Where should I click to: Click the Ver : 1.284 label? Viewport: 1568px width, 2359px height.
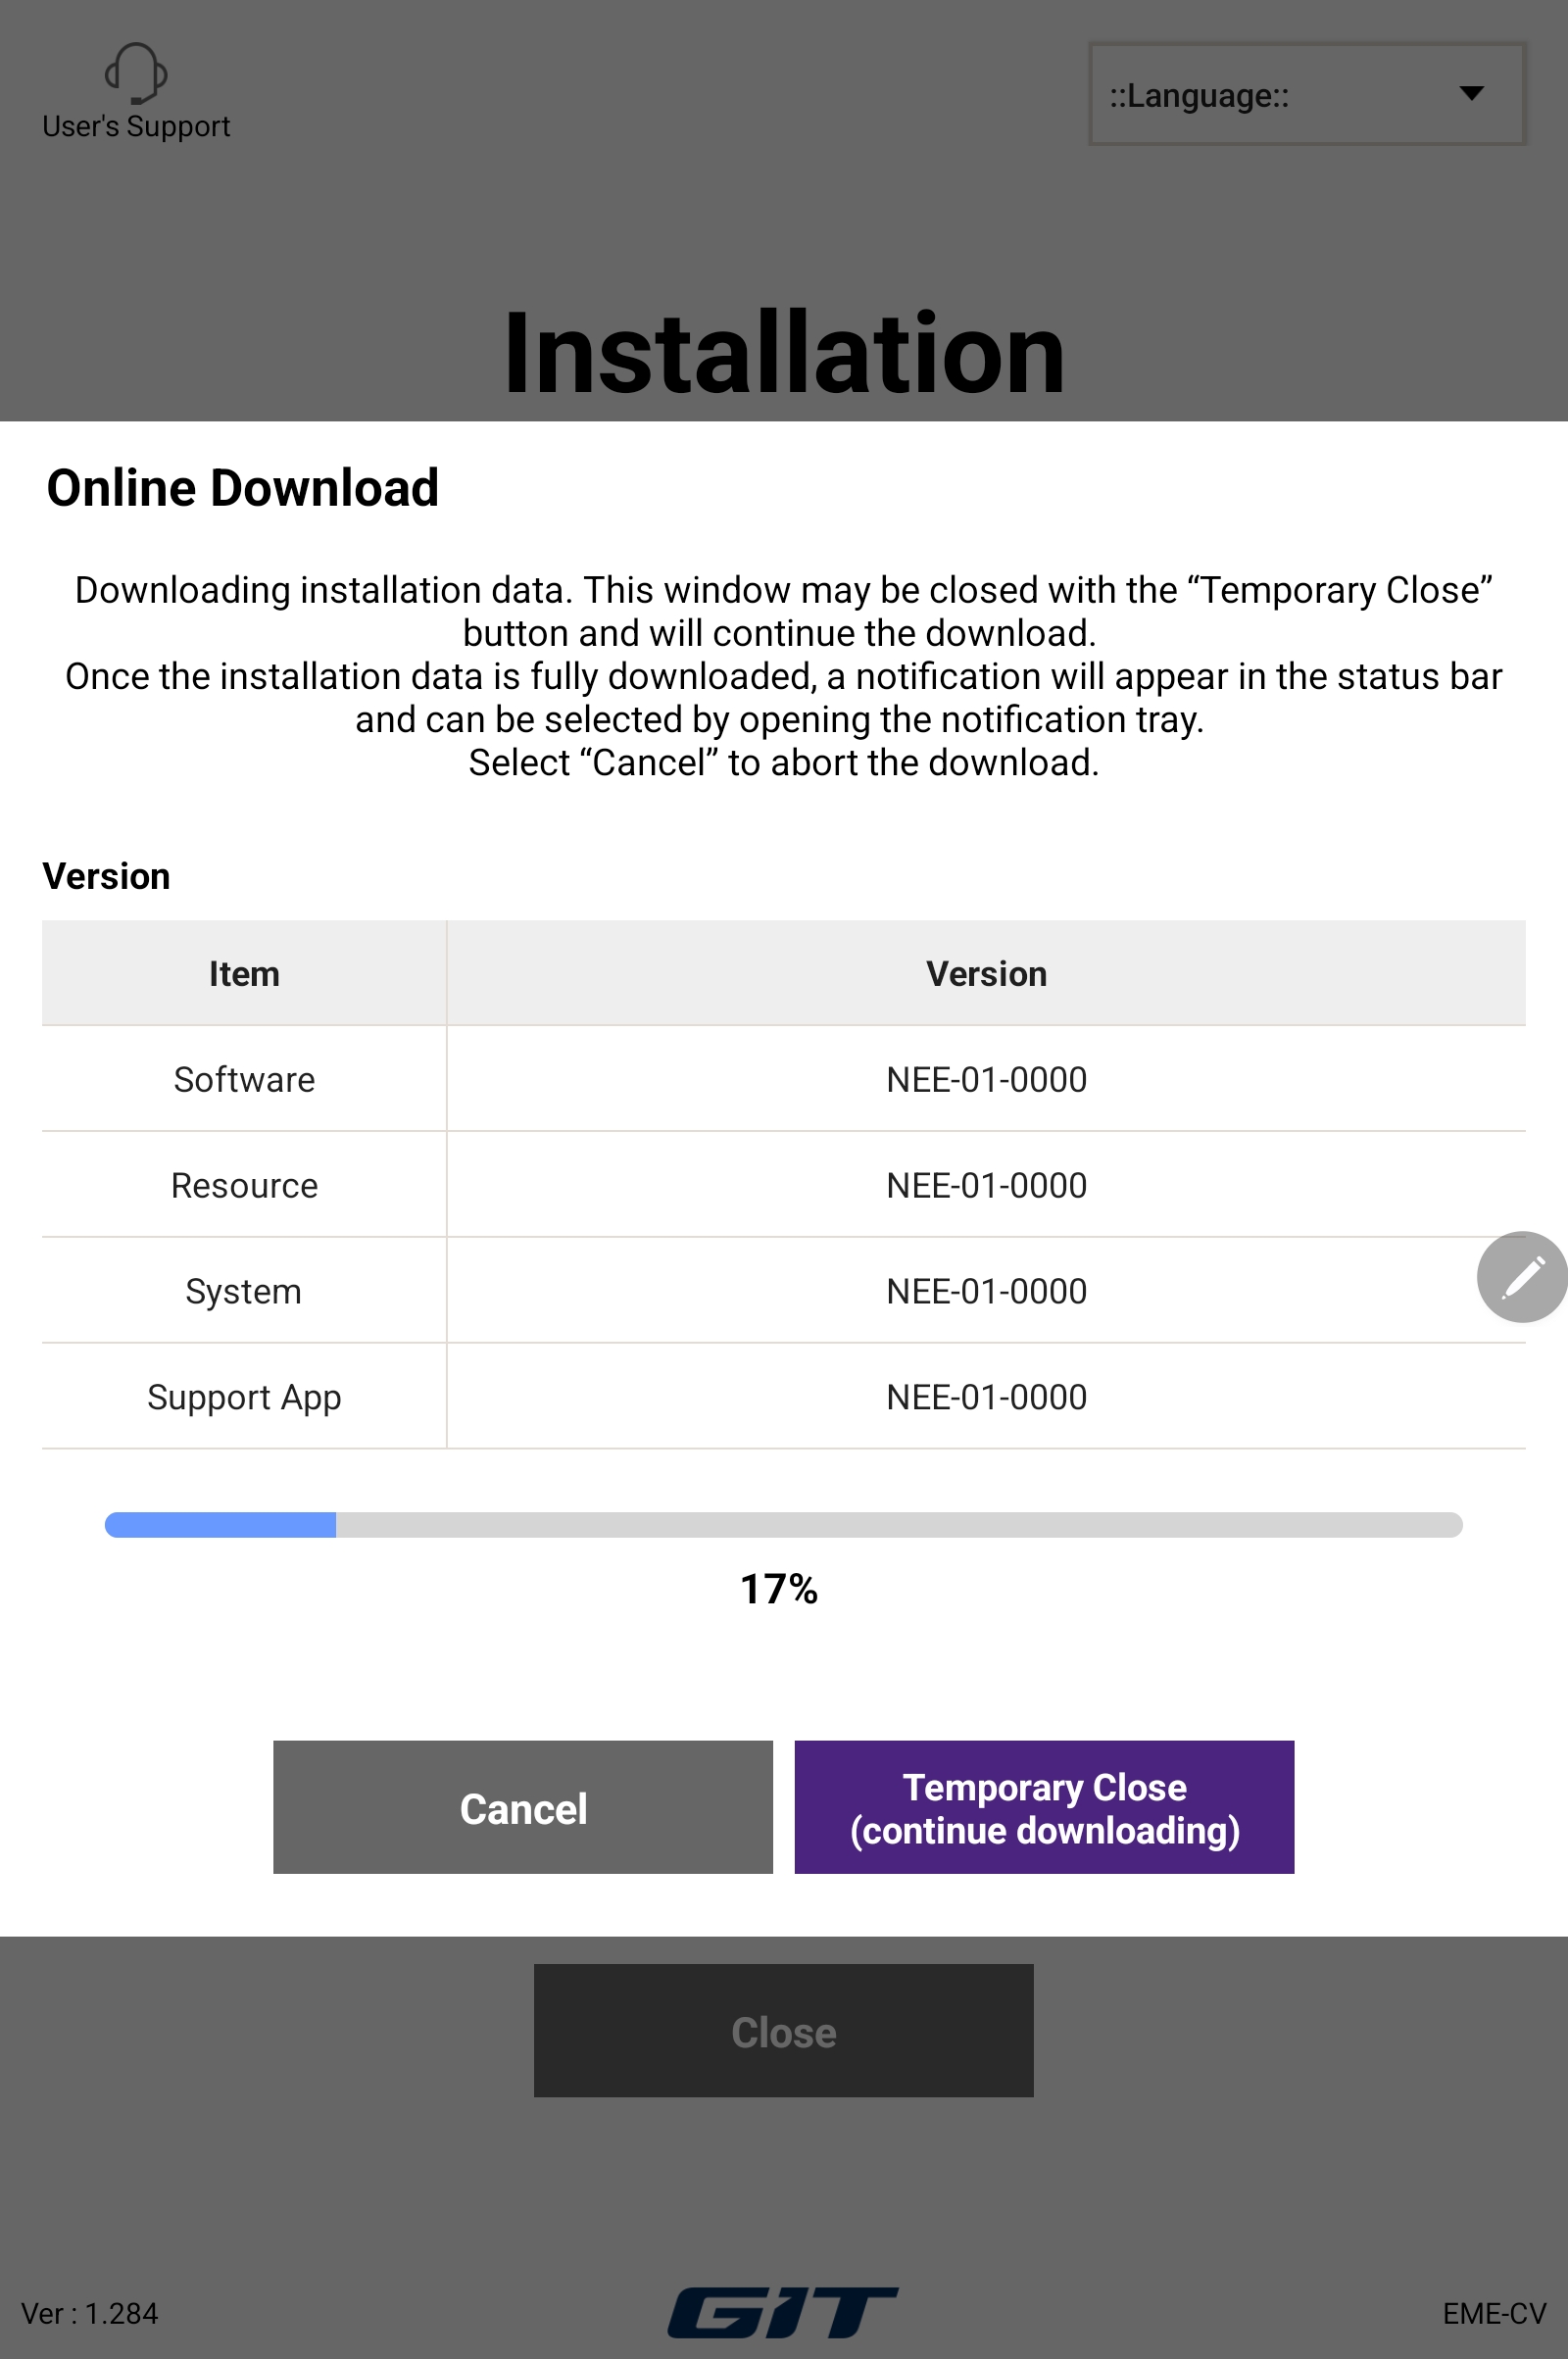[x=90, y=2314]
